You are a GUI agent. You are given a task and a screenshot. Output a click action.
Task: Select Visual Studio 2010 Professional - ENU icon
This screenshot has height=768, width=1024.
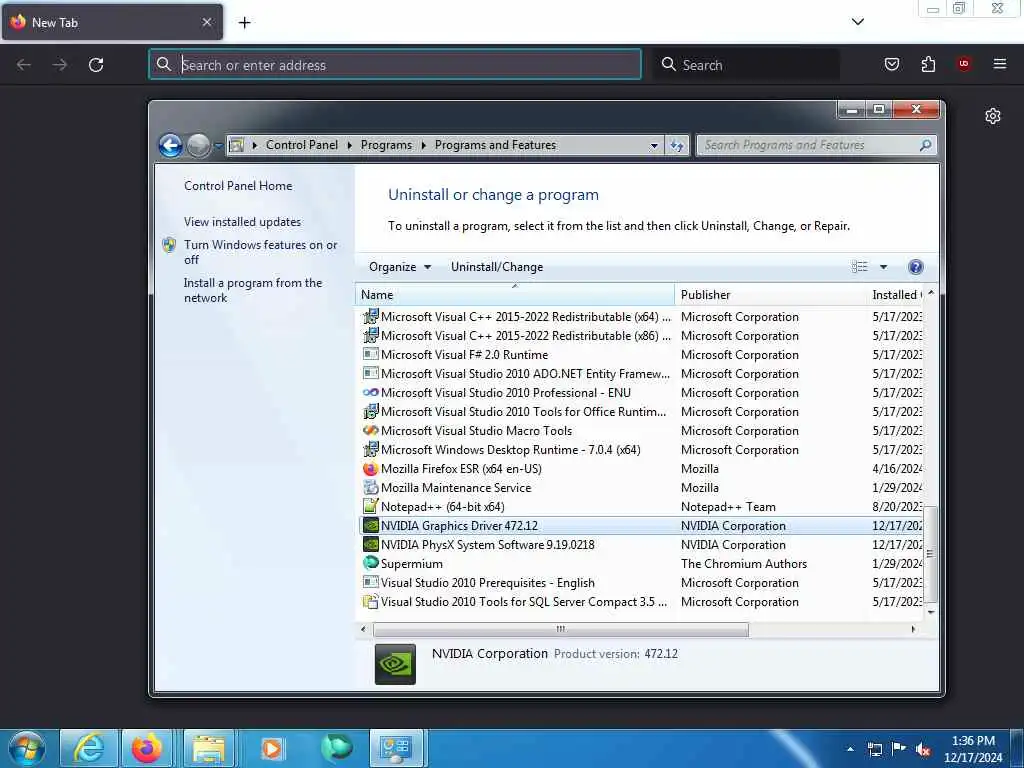[x=370, y=392]
